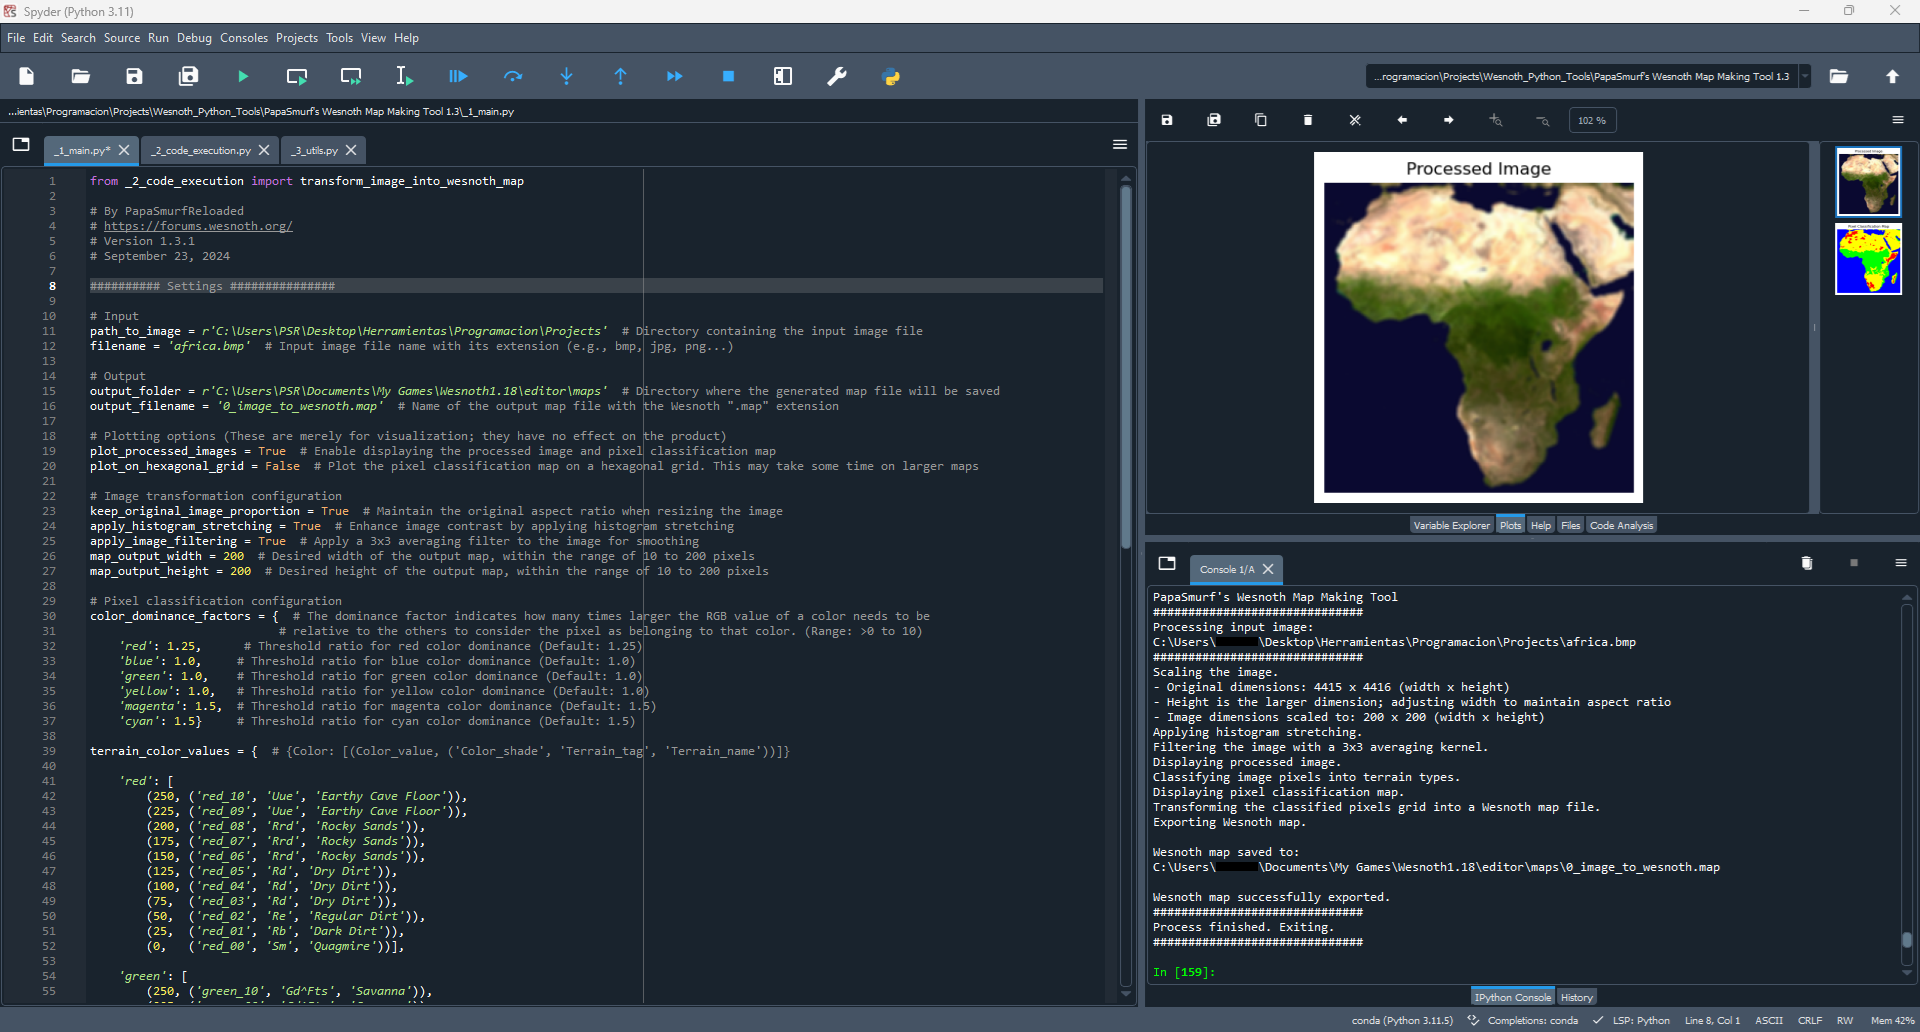Browse working directory folder icon
This screenshot has width=1920, height=1032.
point(1839,76)
